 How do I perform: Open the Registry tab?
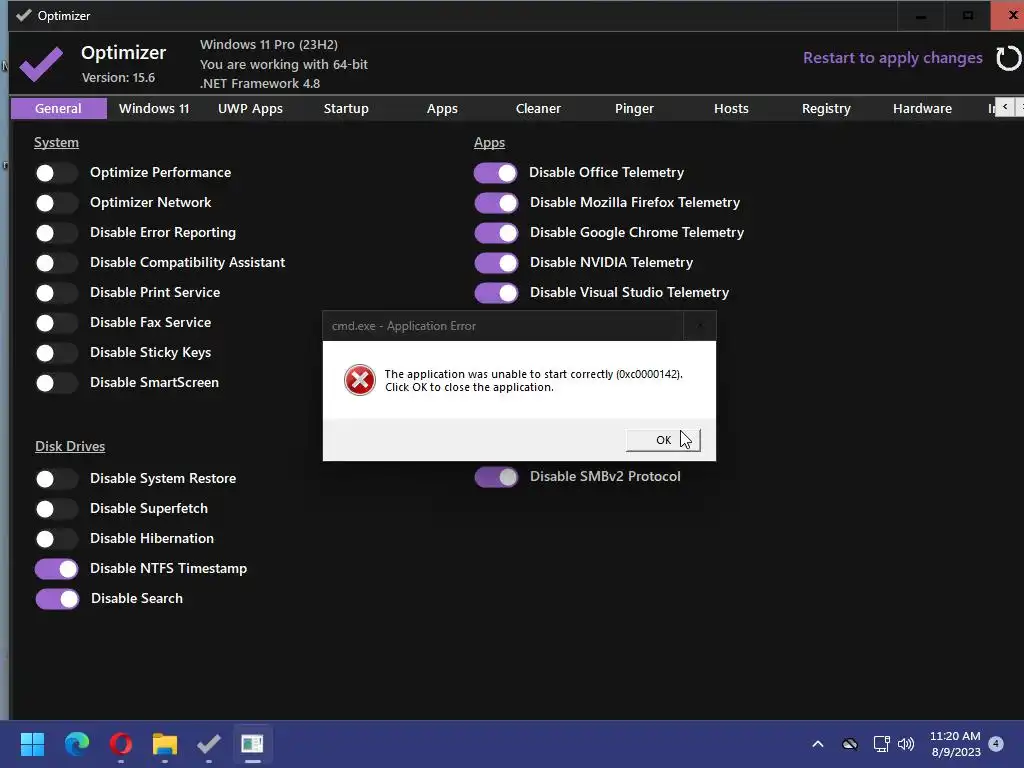coord(826,108)
